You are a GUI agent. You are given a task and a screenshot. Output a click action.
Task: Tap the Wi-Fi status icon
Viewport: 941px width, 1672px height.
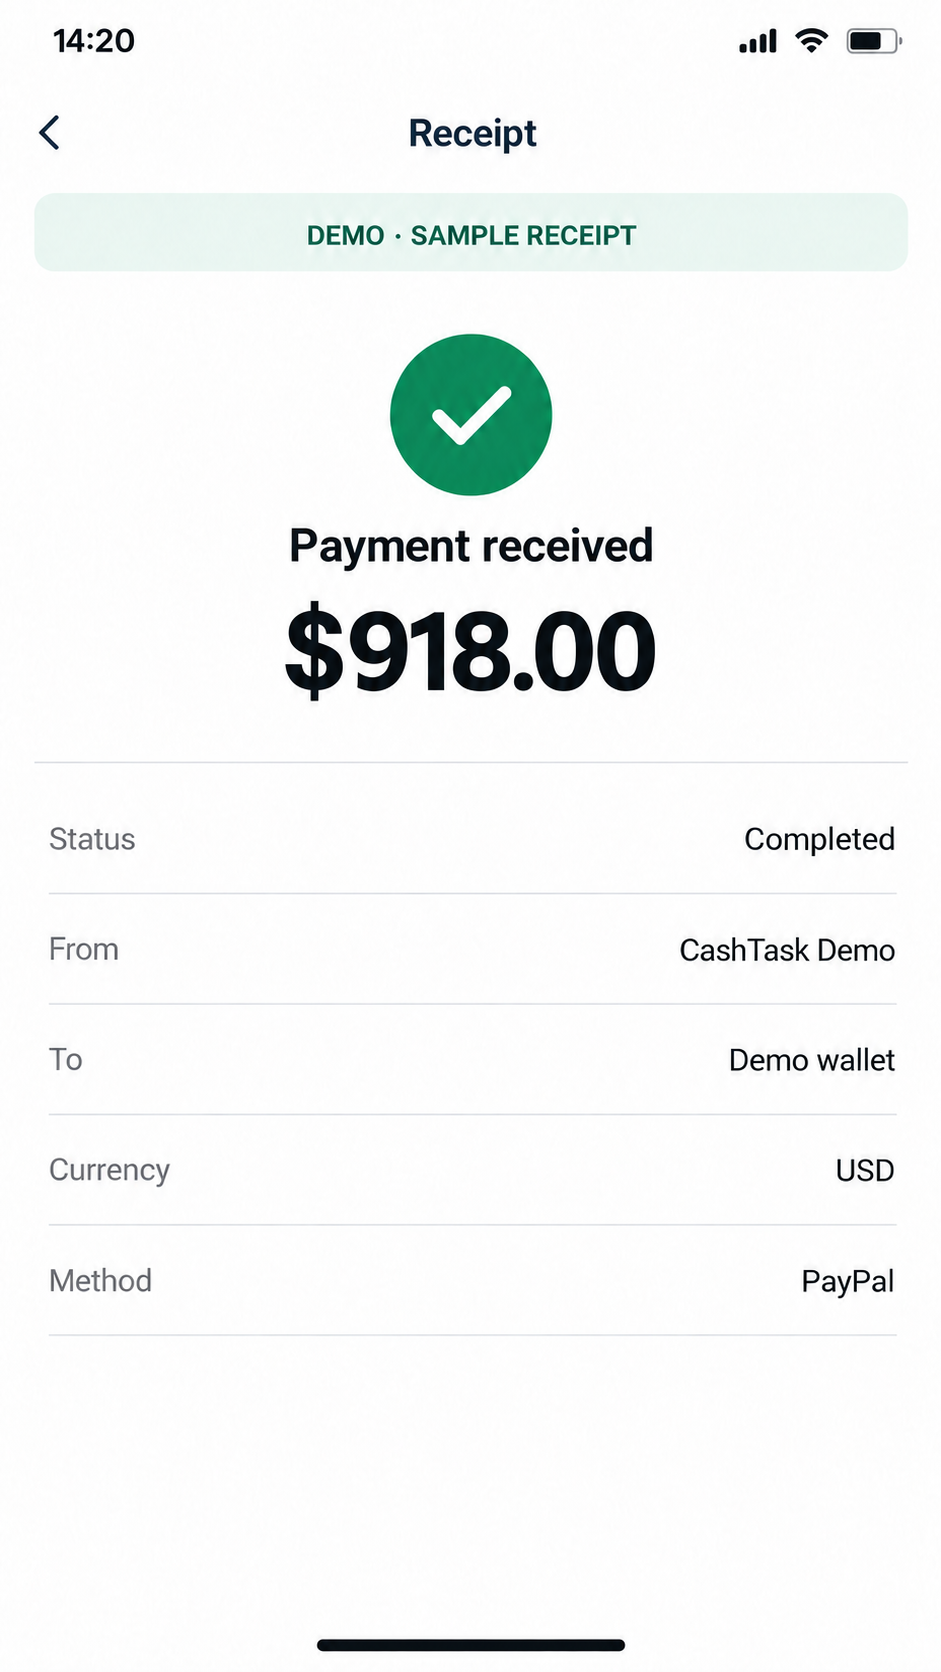pyautogui.click(x=812, y=41)
